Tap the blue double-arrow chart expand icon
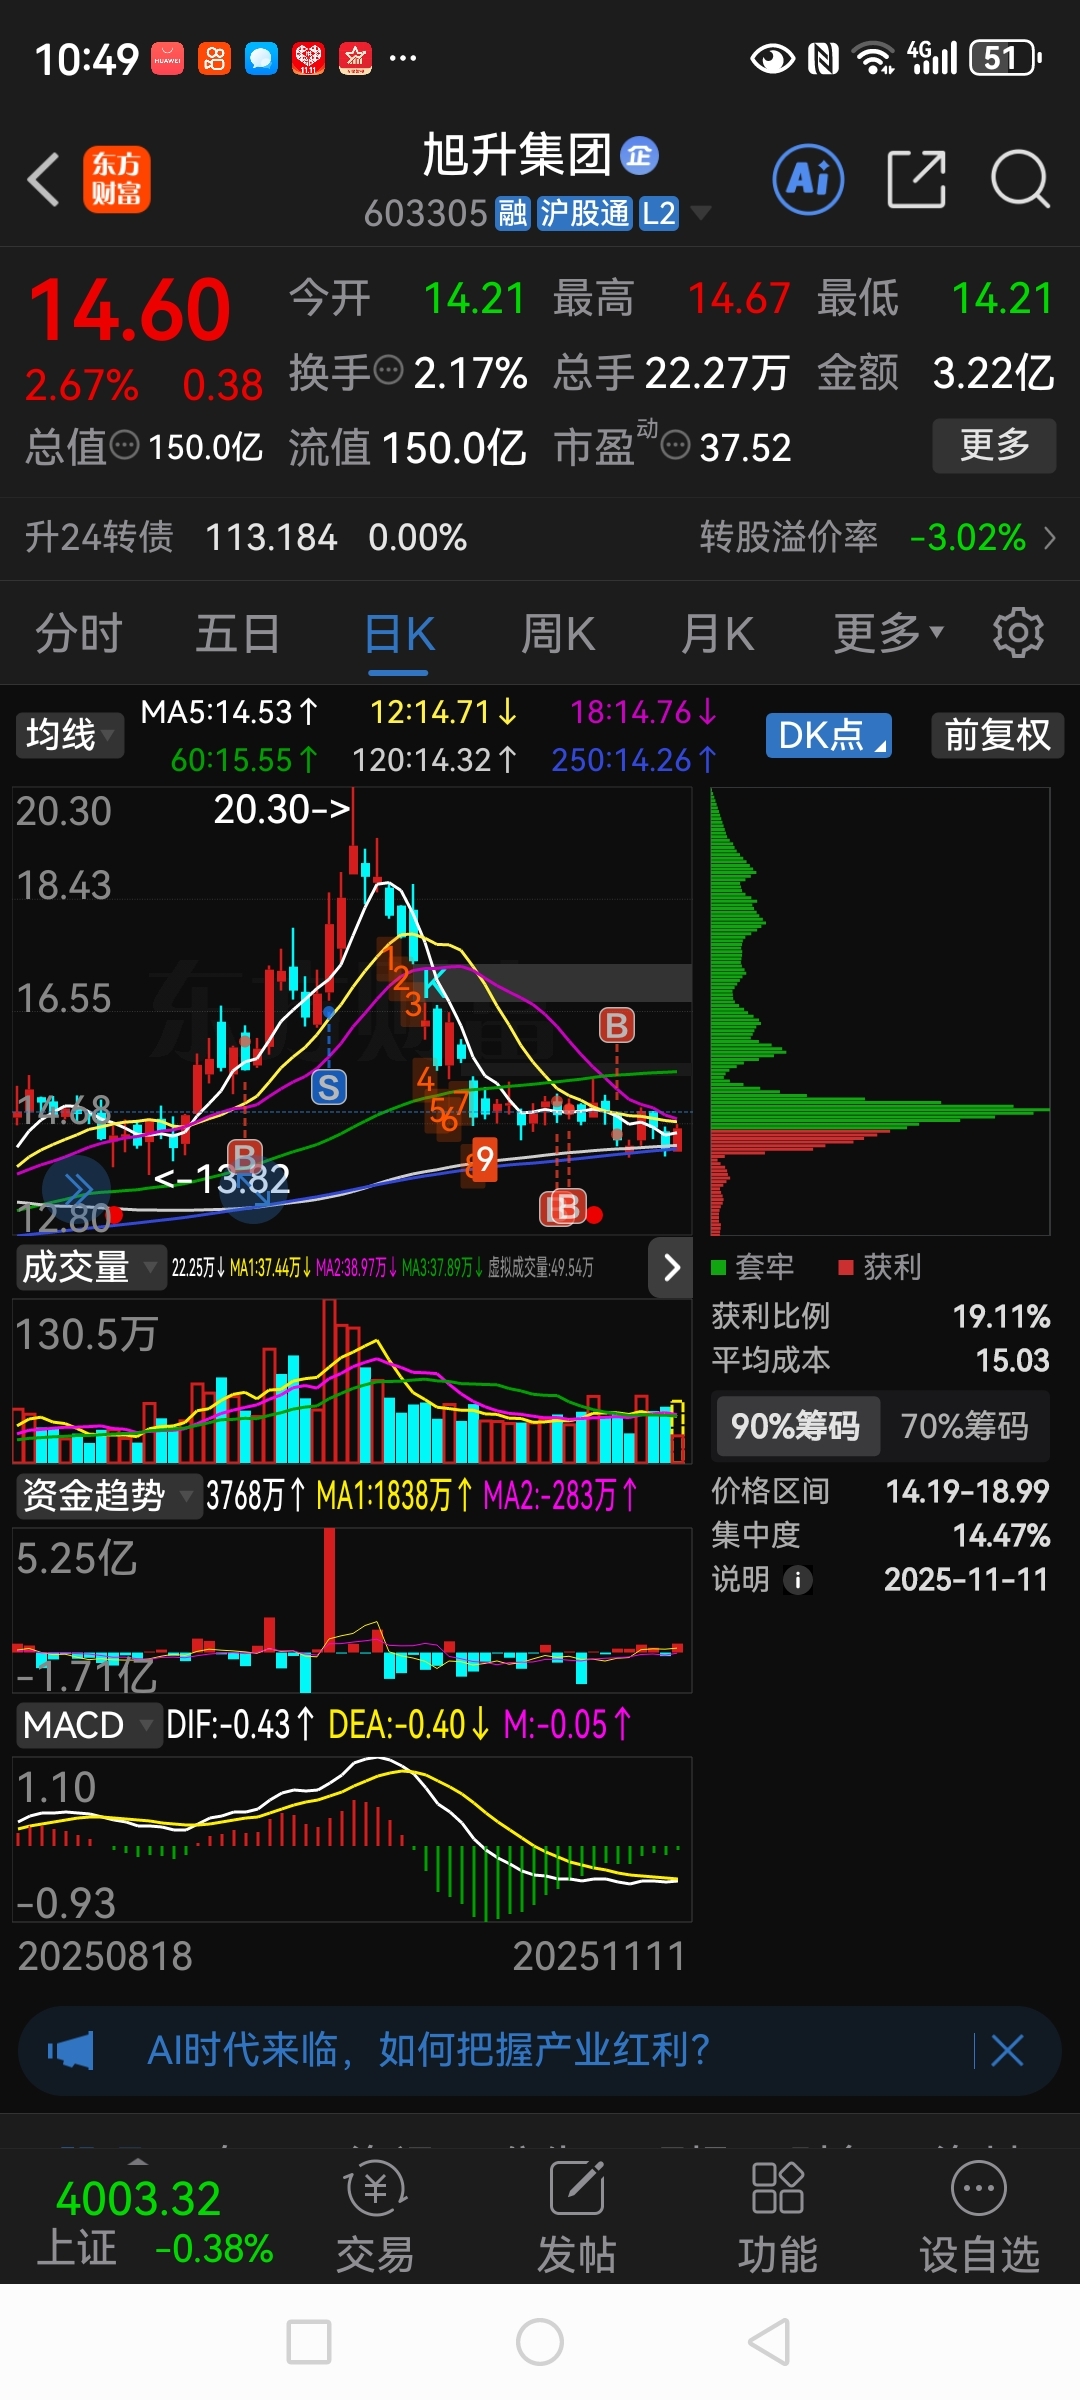 (76, 1189)
